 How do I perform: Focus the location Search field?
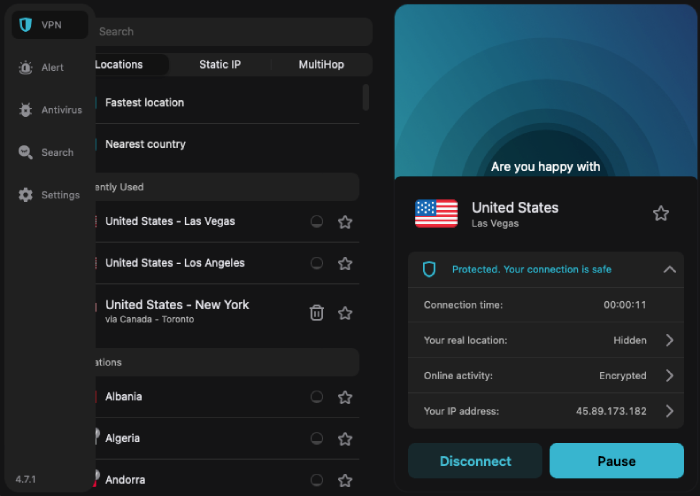click(x=233, y=32)
